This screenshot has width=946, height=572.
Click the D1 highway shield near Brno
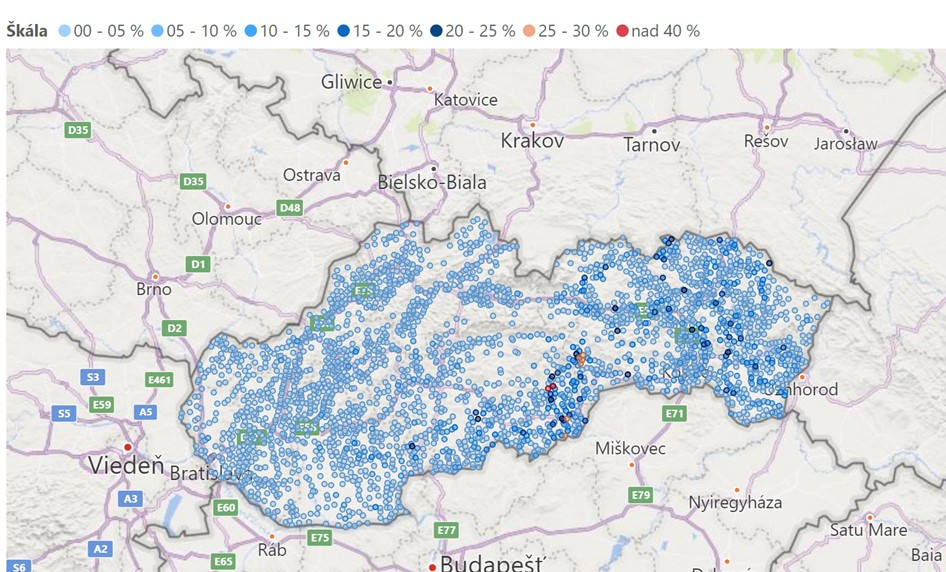point(198,264)
